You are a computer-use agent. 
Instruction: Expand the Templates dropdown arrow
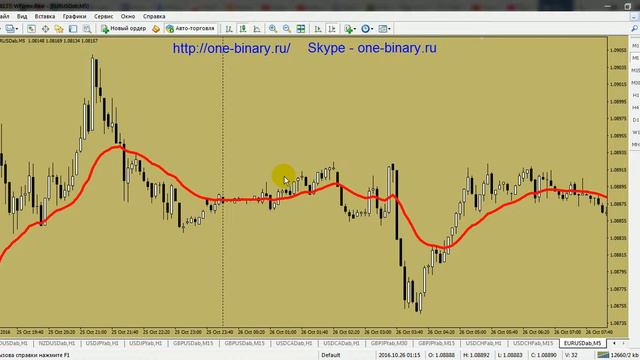tap(389, 29)
